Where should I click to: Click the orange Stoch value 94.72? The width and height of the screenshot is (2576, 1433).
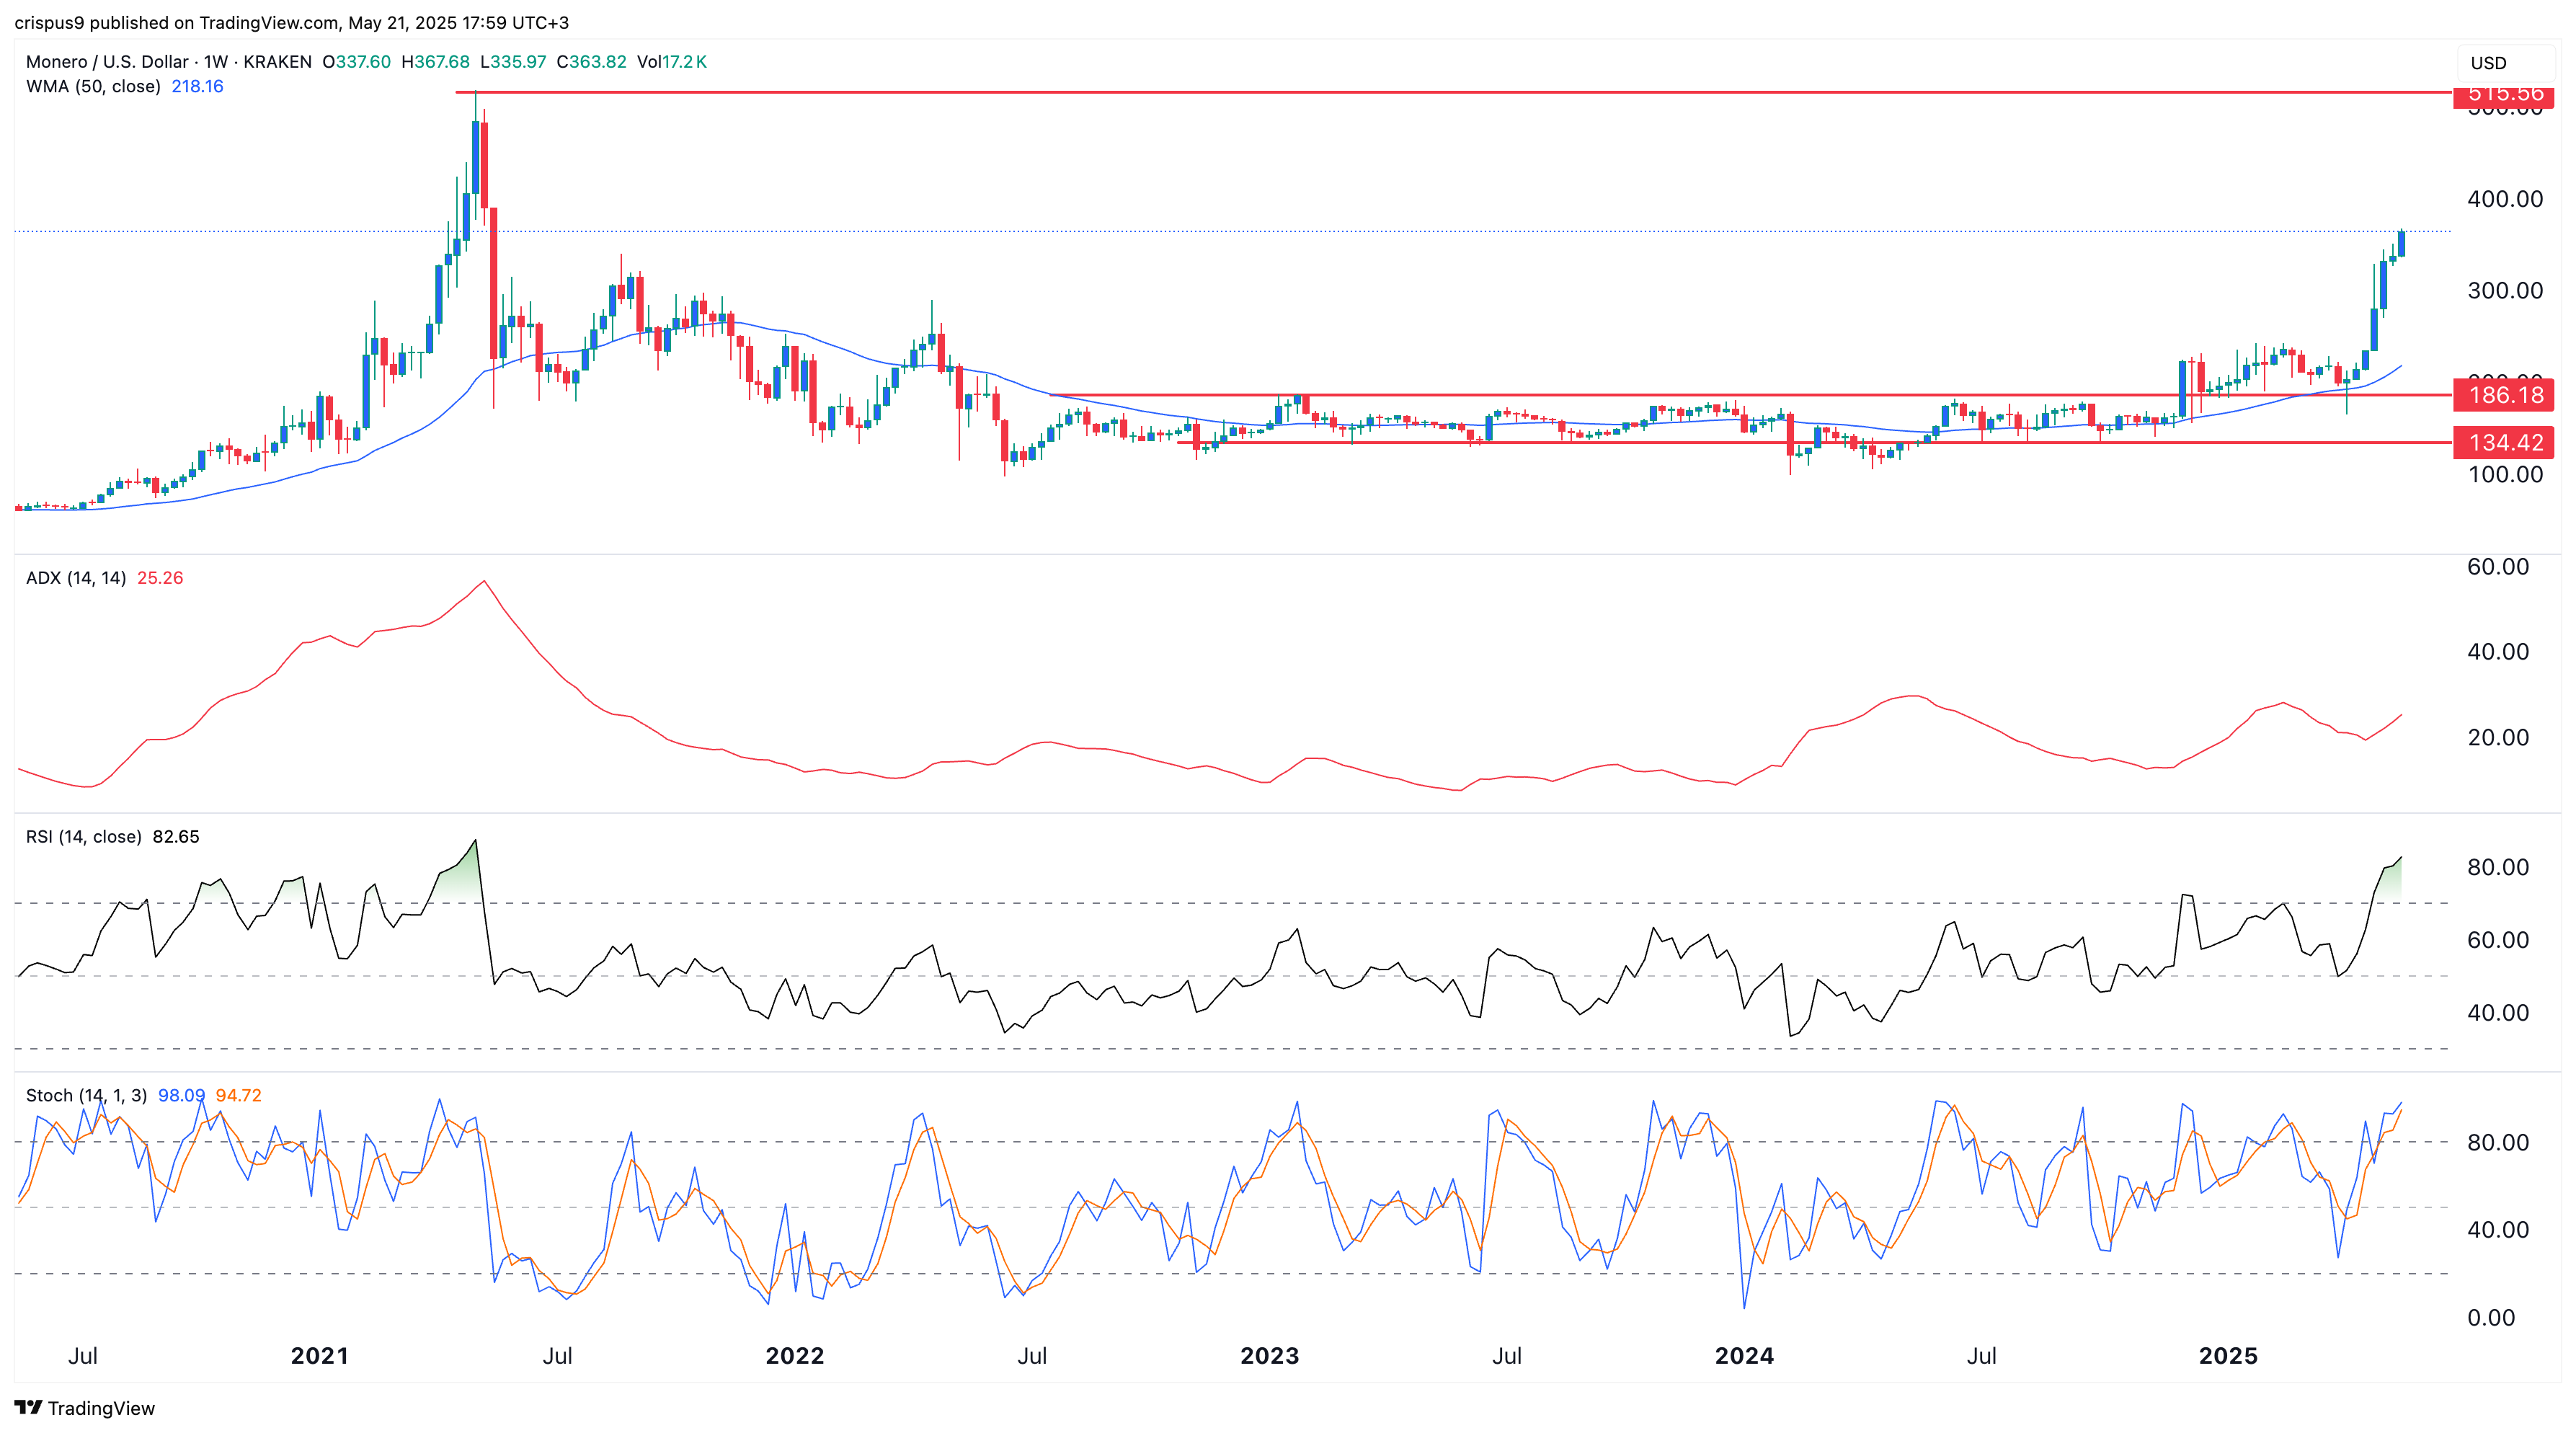tap(238, 1096)
